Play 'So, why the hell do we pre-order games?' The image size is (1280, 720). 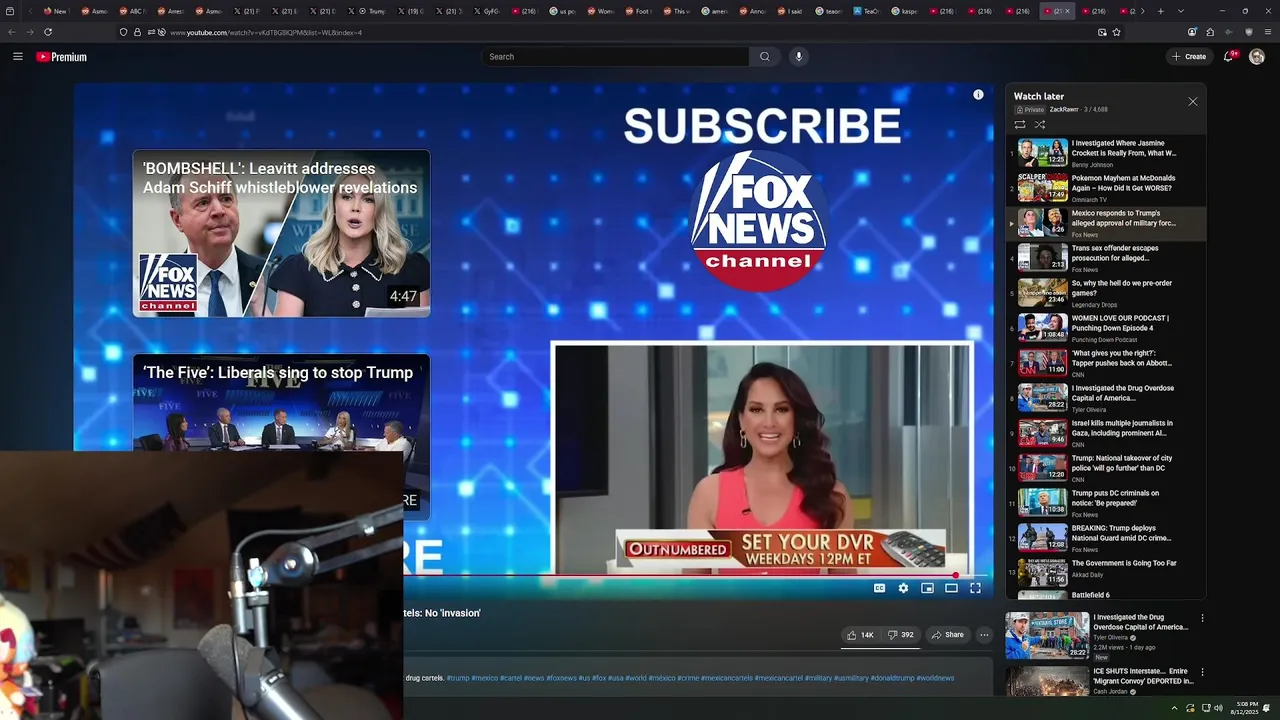coord(1105,293)
